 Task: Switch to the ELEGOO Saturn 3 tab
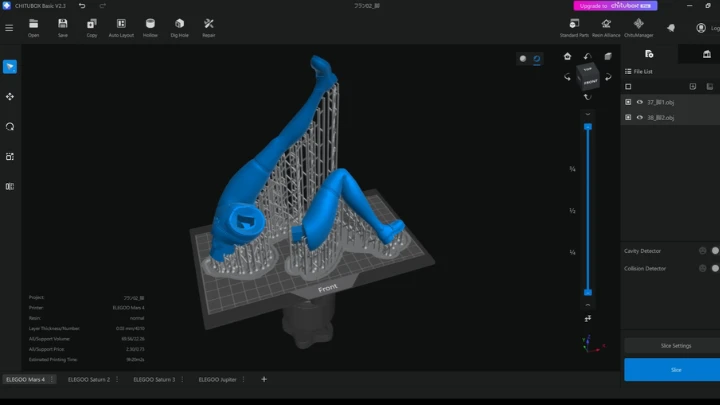154,379
